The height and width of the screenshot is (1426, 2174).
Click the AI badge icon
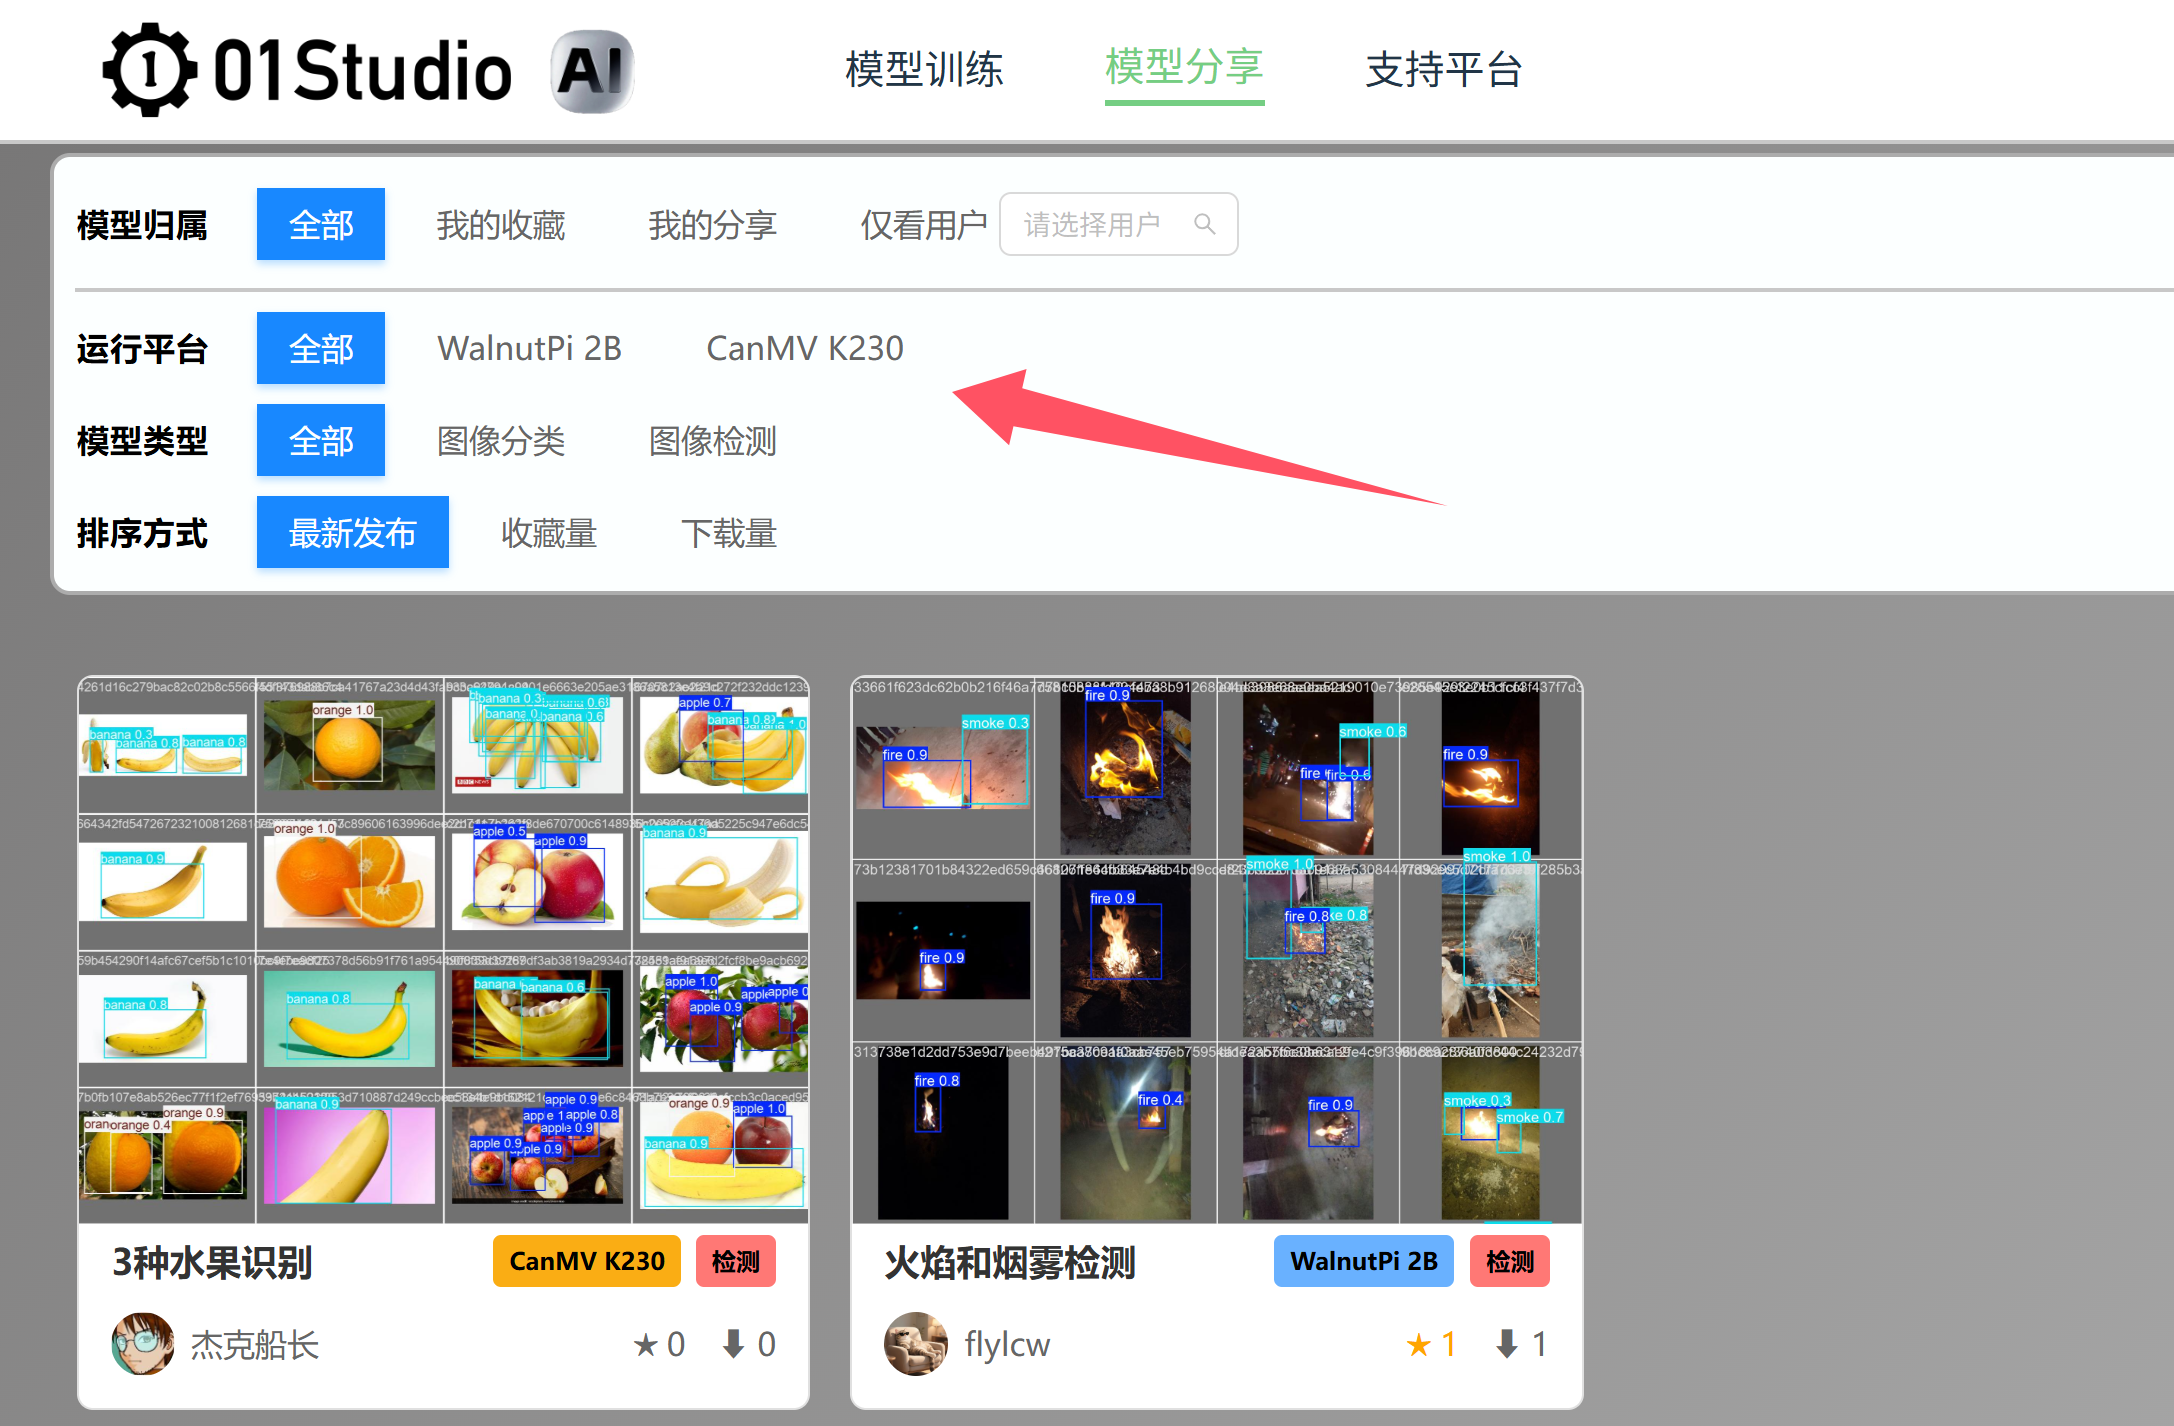pyautogui.click(x=592, y=71)
